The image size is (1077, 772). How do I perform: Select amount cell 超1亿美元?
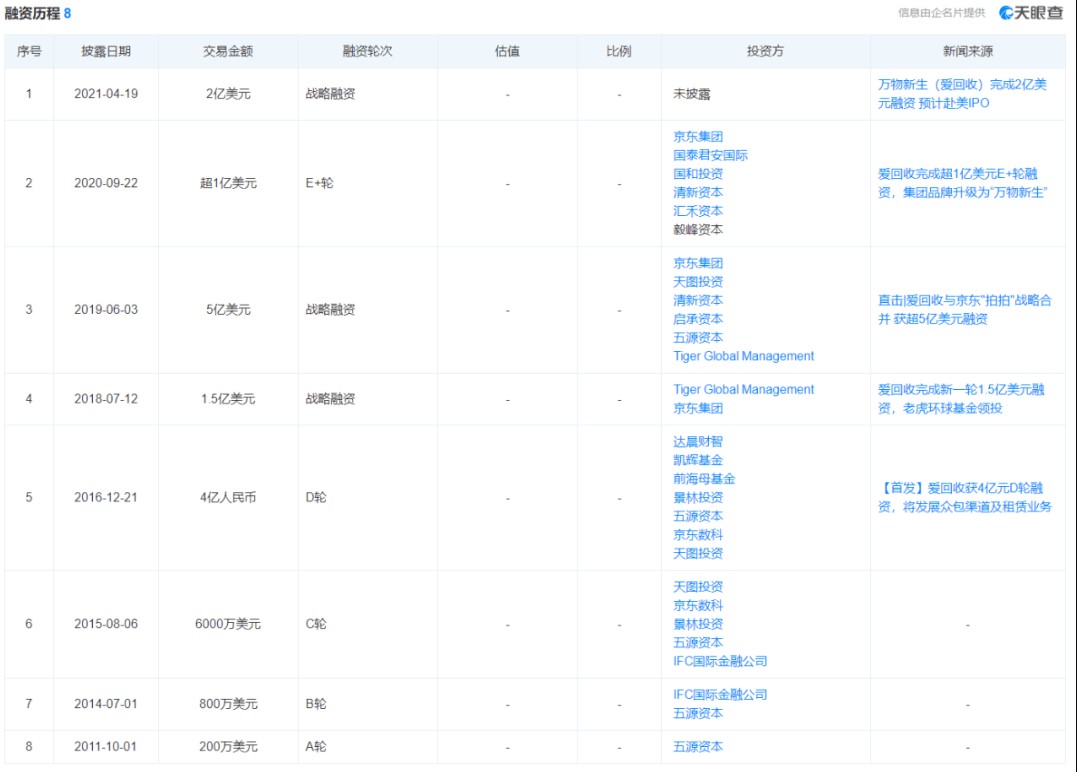[228, 183]
